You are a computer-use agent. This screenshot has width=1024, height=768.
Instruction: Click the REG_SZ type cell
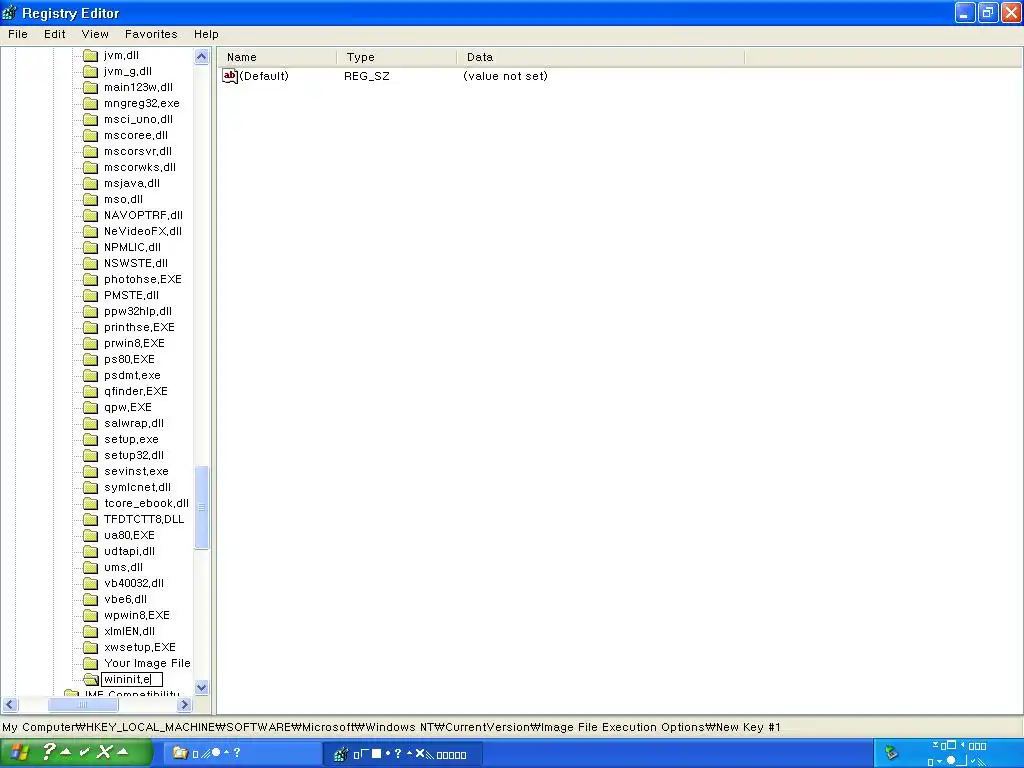(x=366, y=76)
